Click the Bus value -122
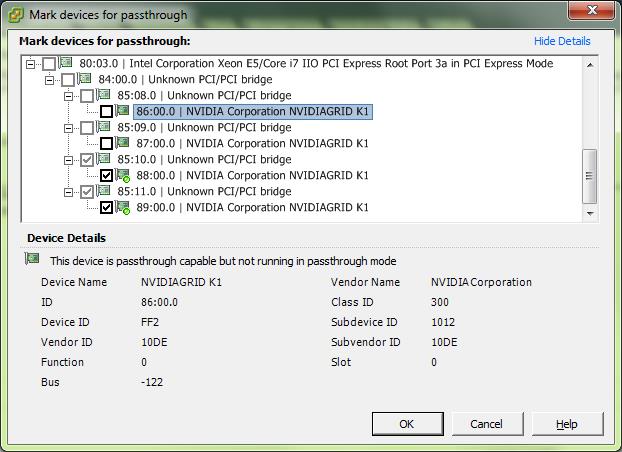 coord(152,382)
